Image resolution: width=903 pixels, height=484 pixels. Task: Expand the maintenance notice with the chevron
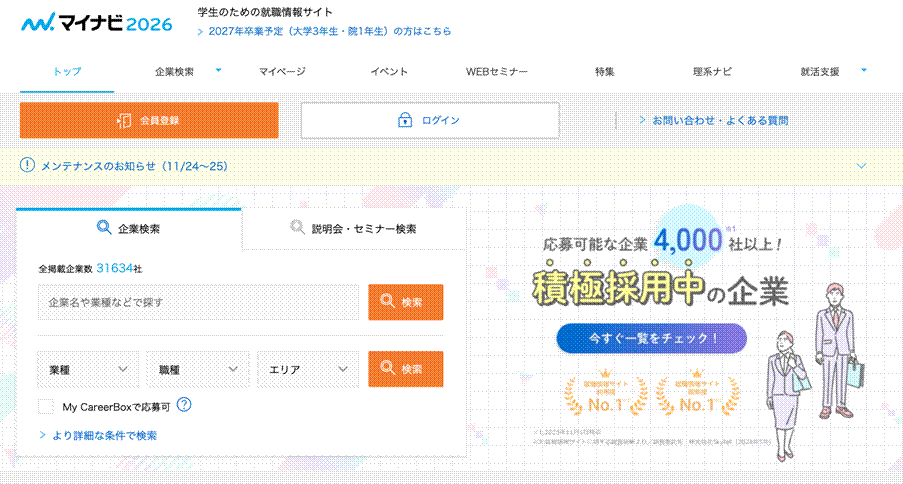861,166
